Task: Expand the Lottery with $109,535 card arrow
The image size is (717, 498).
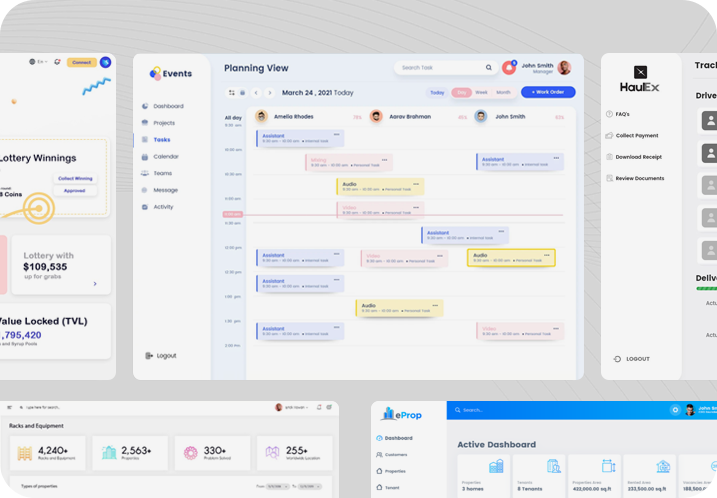Action: tap(95, 284)
